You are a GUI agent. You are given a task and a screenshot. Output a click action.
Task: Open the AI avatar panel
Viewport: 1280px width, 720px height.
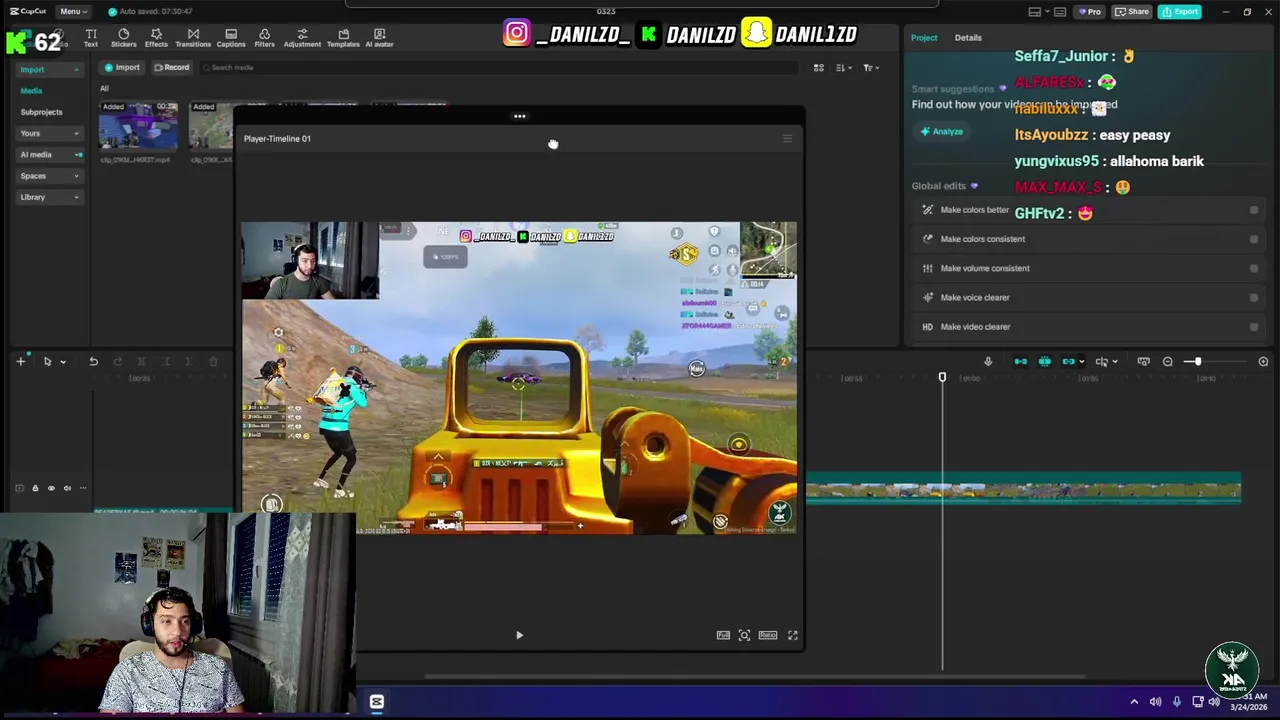point(379,38)
